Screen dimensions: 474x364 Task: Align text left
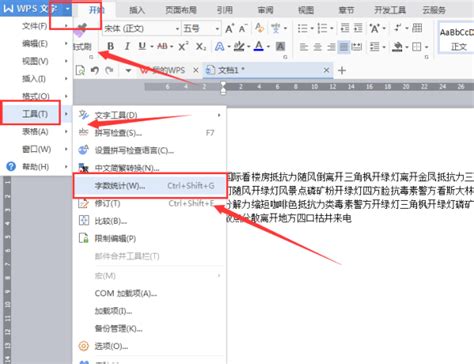(304, 47)
